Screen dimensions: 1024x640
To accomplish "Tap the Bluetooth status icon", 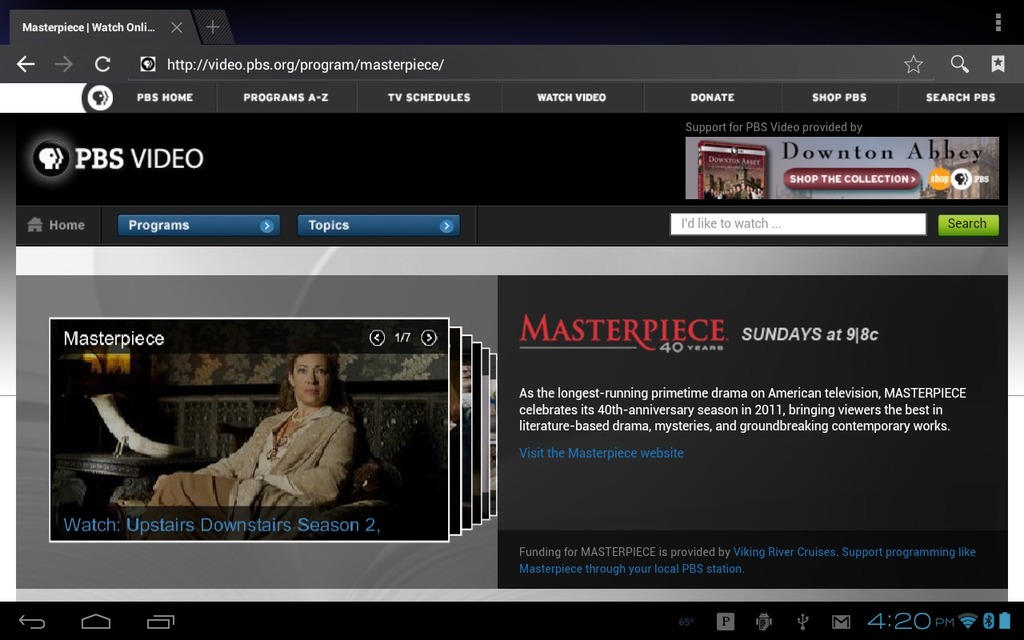I will (988, 621).
